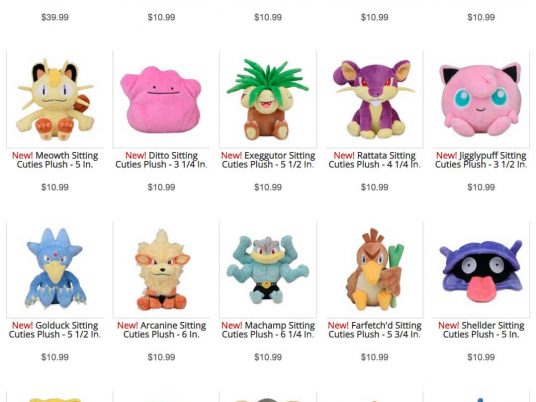Click the Farfetch'd Sitting Cuties Plush title

coord(375,330)
